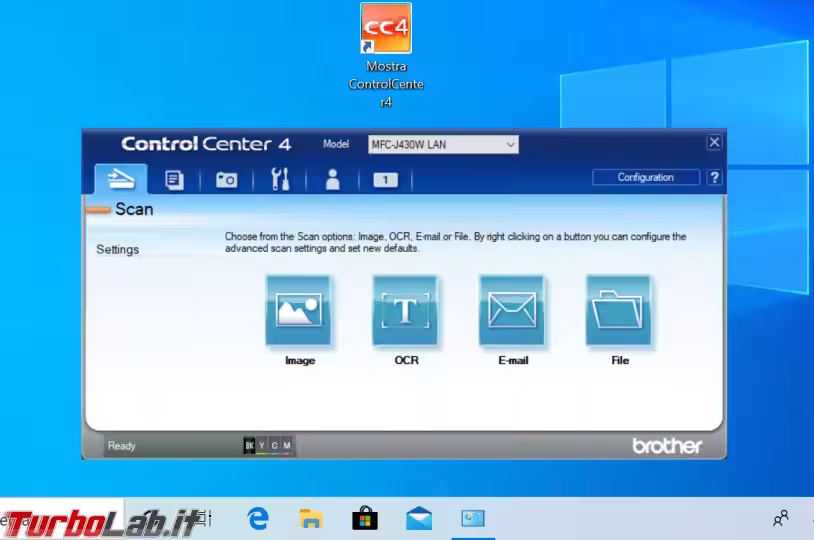Launch Microsoft Edge from the taskbar
Screen dimensions: 814x540
(x=258, y=518)
